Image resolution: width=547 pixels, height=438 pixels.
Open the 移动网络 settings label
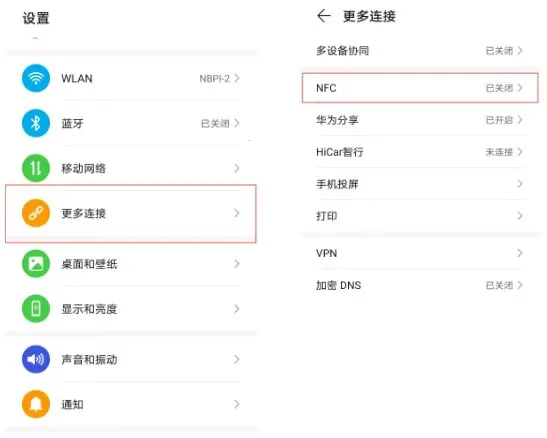coord(84,168)
